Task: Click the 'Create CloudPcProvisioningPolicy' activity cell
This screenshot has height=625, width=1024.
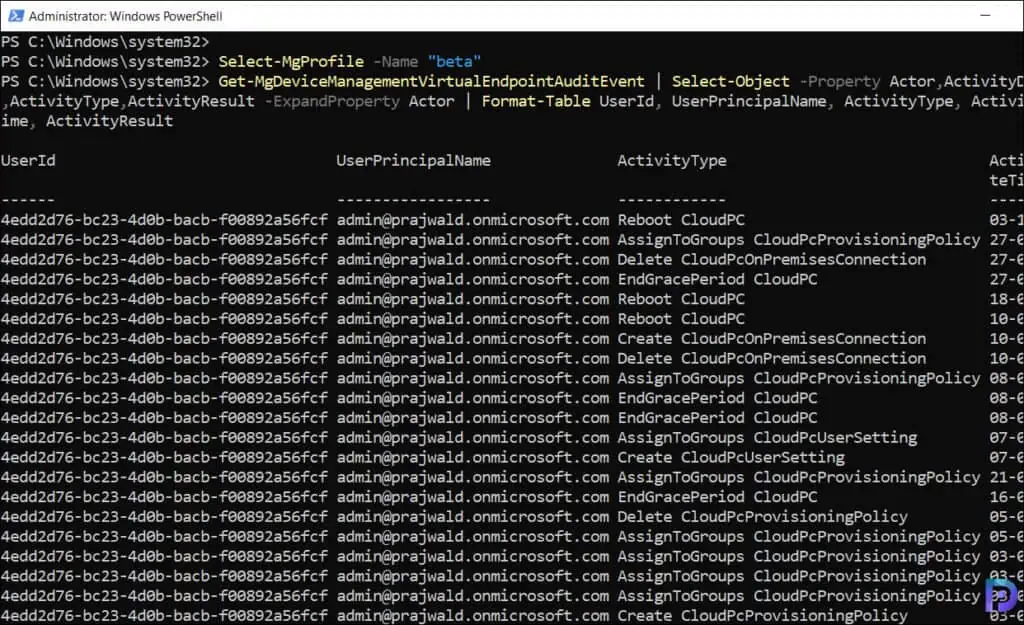Action: [x=762, y=616]
